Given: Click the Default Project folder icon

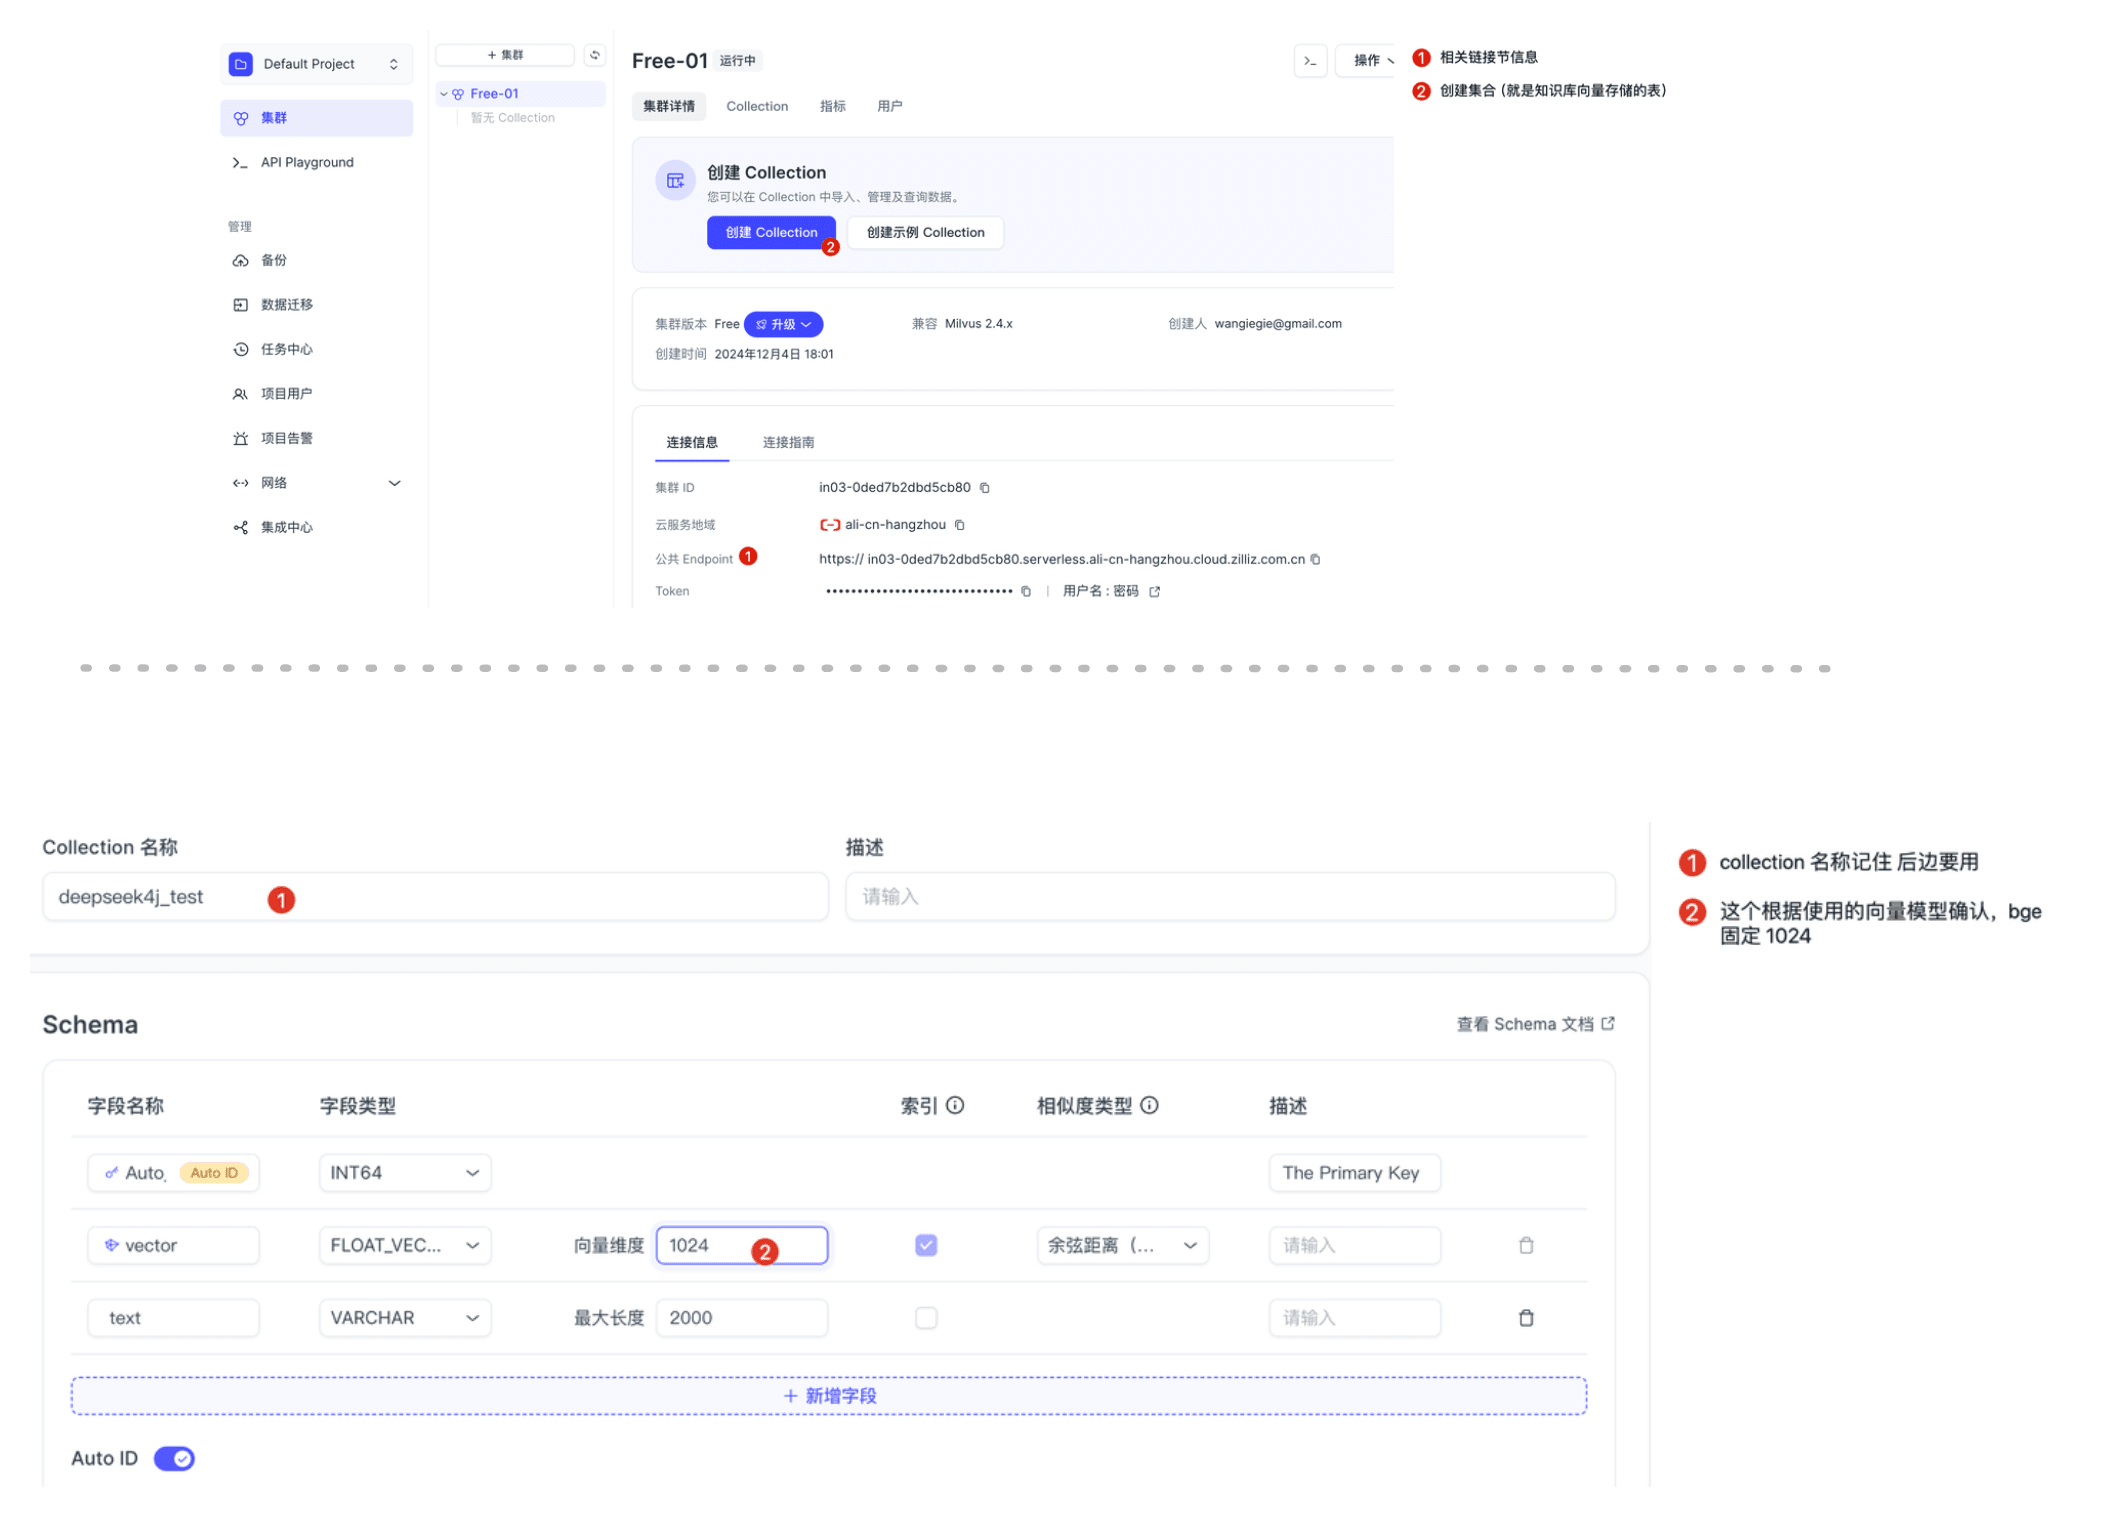Looking at the screenshot, I should (241, 64).
